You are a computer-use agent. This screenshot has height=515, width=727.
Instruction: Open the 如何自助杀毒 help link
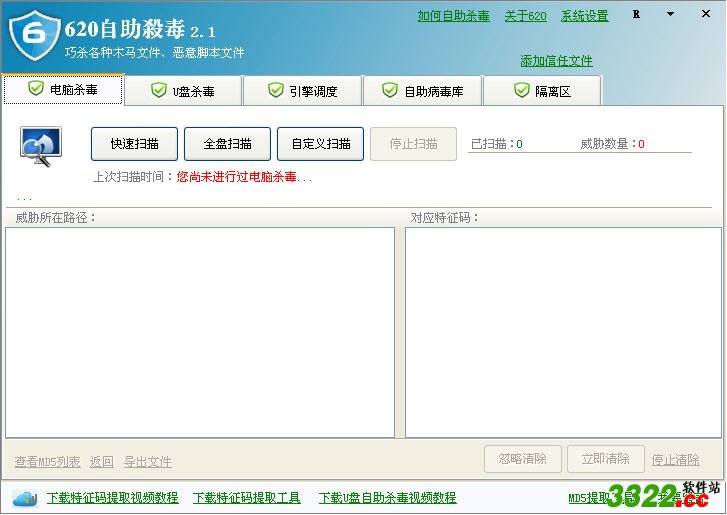(x=453, y=16)
